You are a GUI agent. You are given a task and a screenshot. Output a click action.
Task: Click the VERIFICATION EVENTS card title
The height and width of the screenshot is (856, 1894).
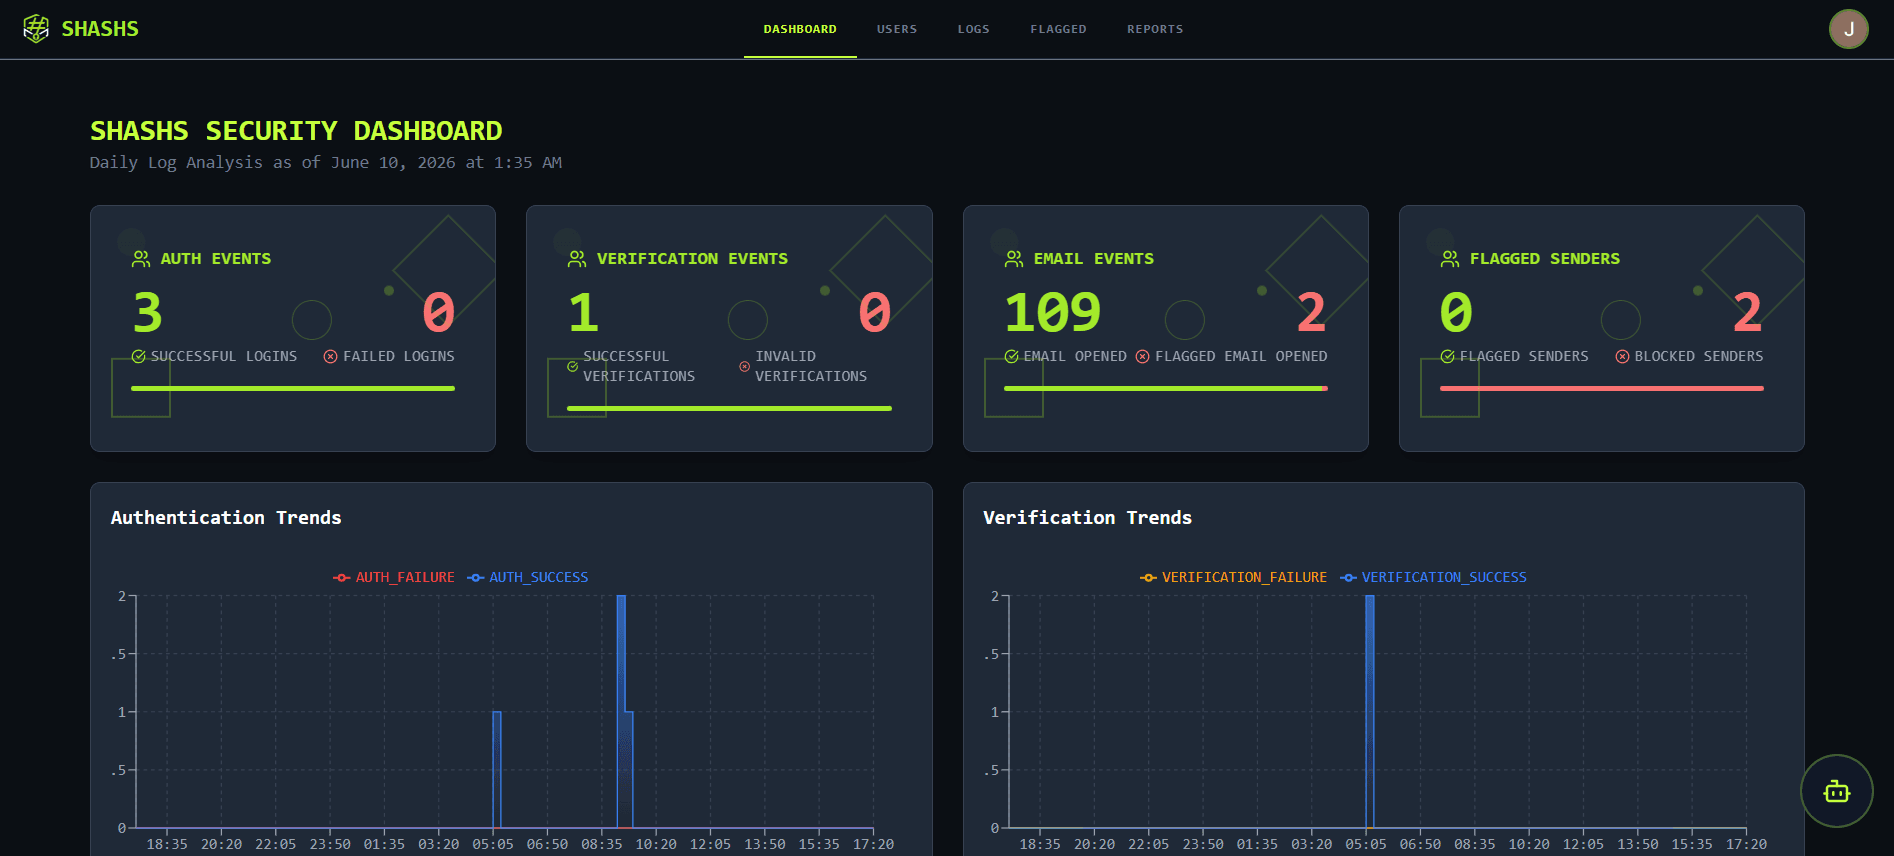[692, 259]
